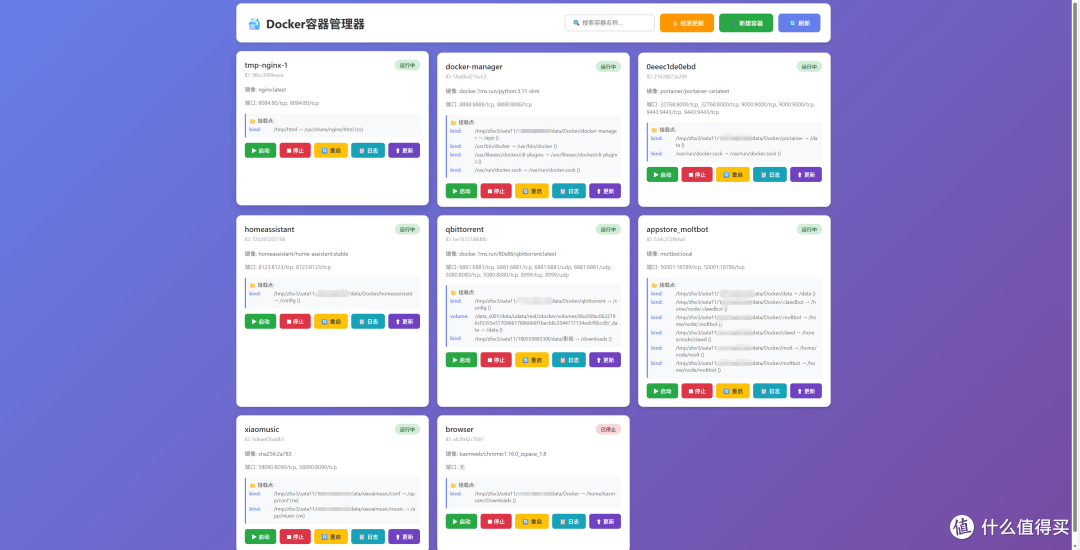Select the container title 'appstore_moltbot'
The image size is (1080, 550).
(x=677, y=229)
